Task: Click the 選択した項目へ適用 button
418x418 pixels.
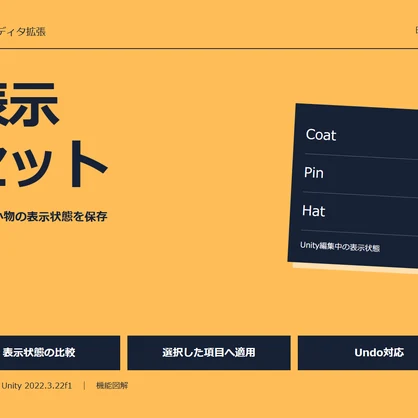Action: (209, 353)
